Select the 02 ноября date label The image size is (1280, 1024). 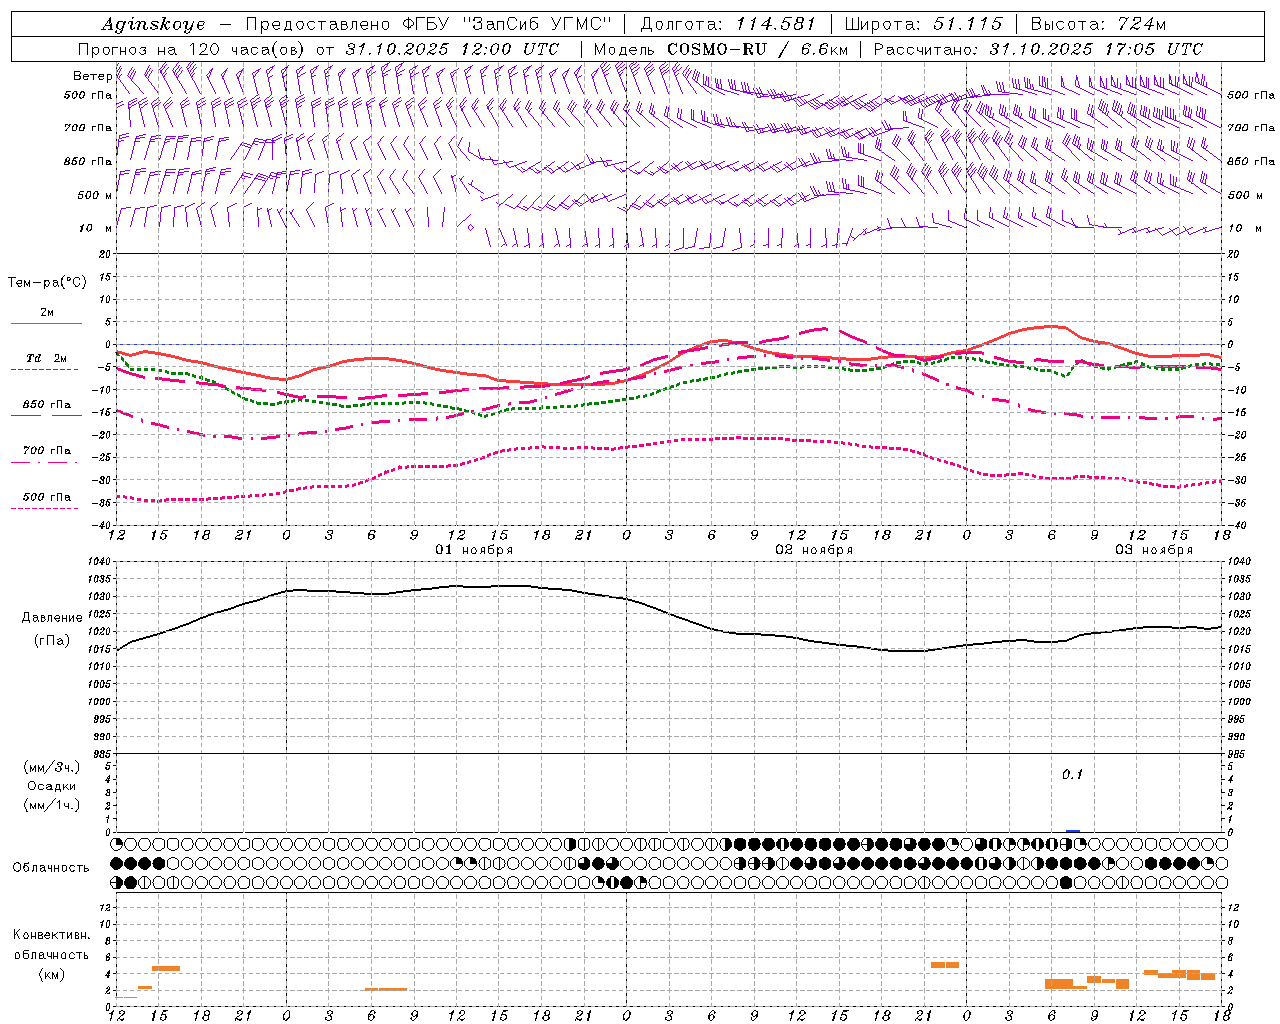click(814, 549)
